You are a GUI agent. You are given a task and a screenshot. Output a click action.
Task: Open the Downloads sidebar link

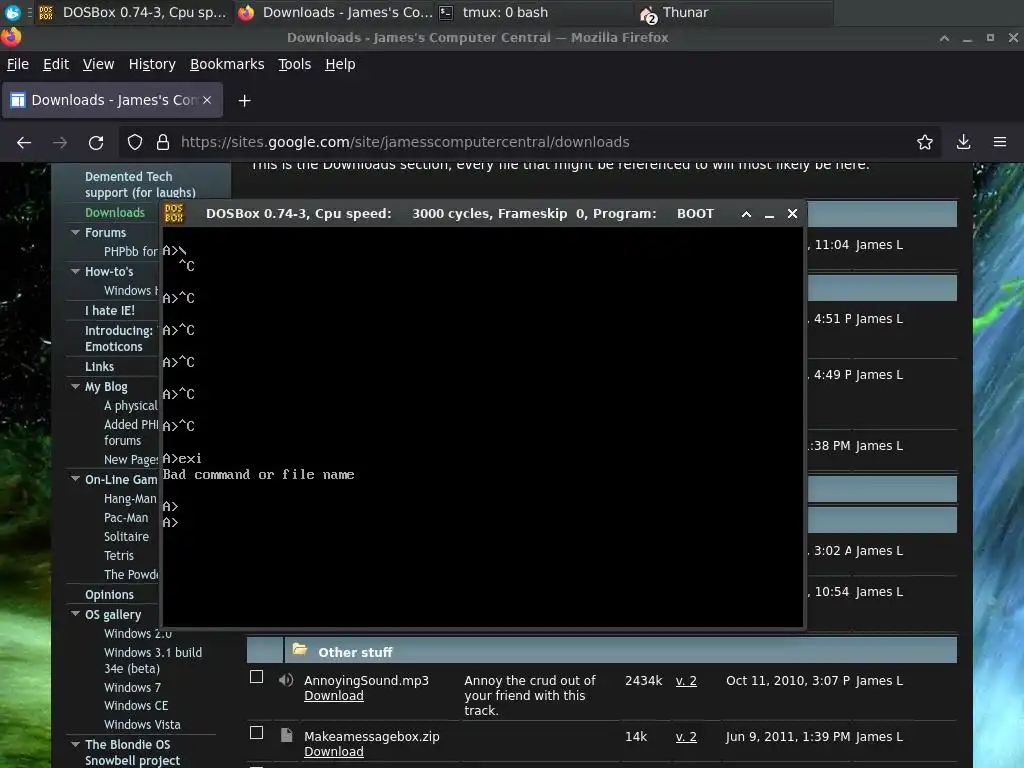(x=115, y=212)
